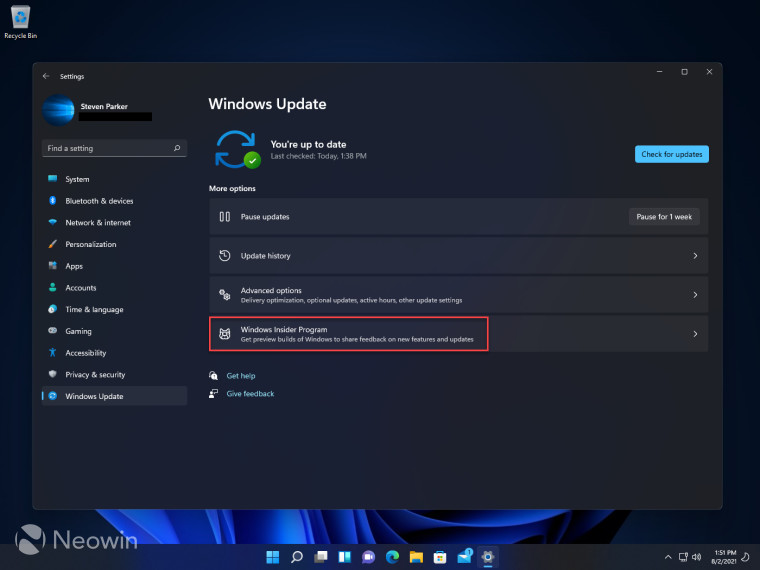Go to Gaming settings

coord(114,331)
